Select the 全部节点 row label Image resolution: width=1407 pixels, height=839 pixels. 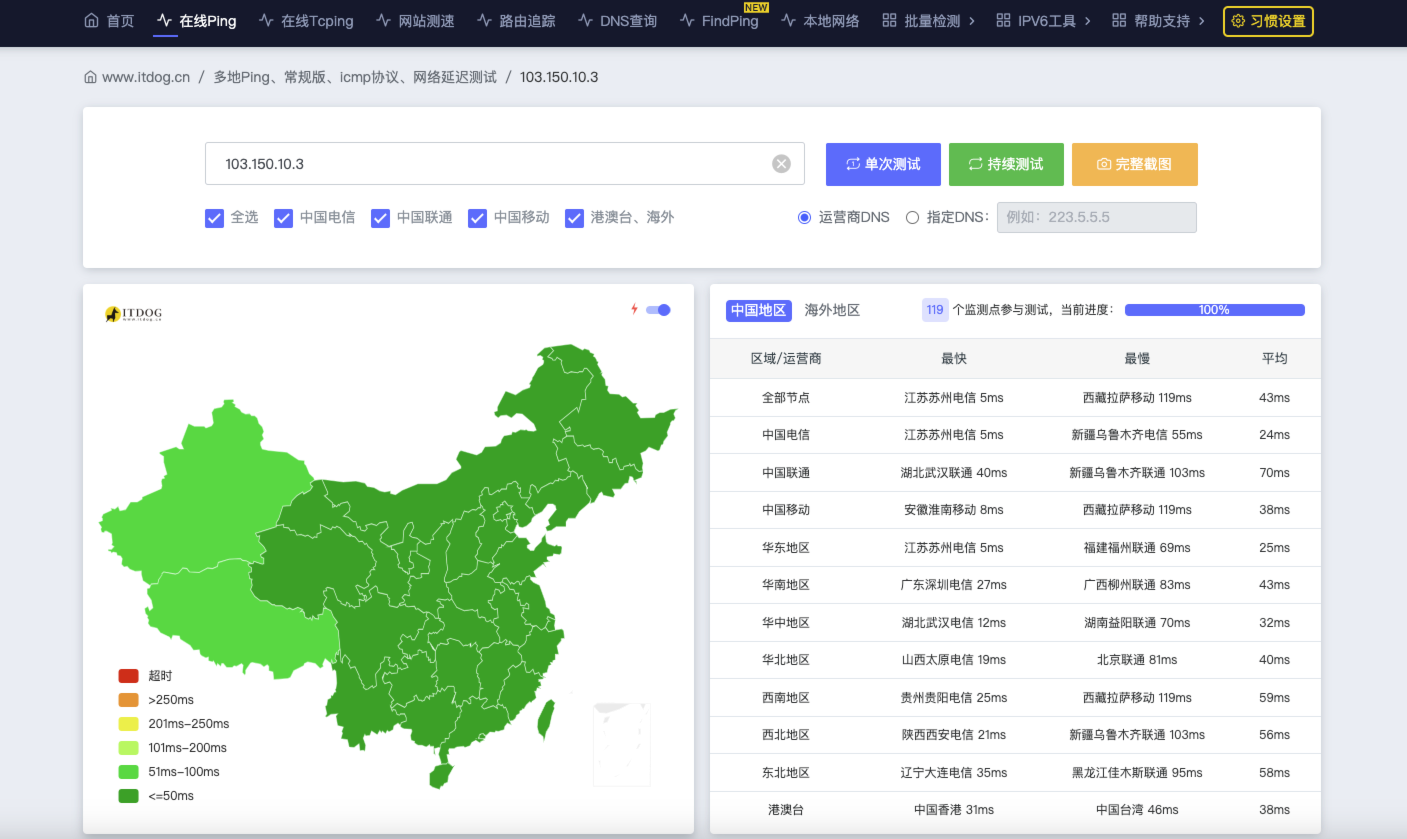[x=786, y=398]
